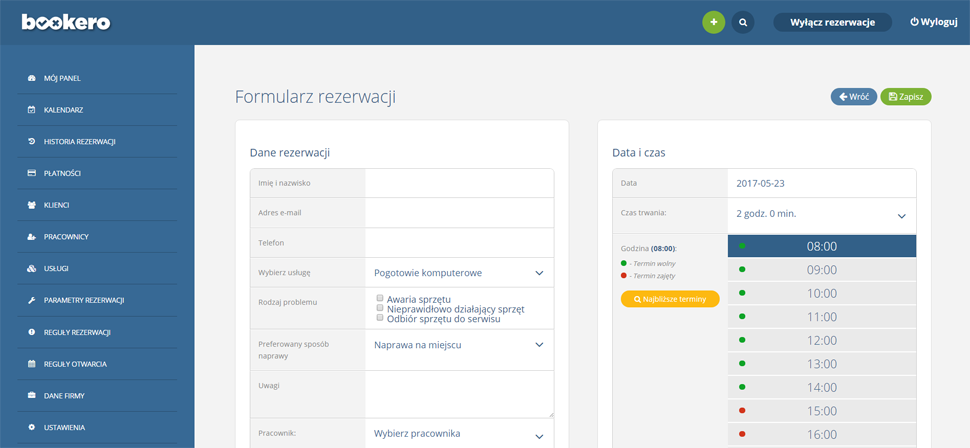Tick Odbiór sprzętu do serwisu checkbox
Screen dimensions: 970x448
click(380, 317)
